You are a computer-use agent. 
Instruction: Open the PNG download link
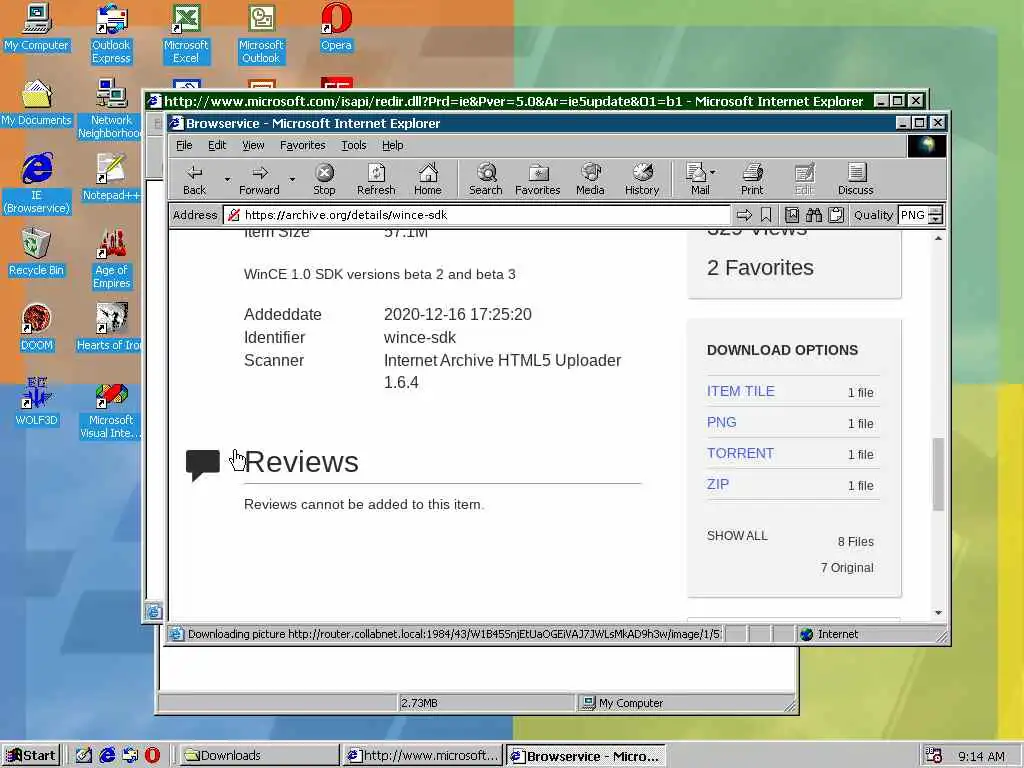tap(722, 422)
